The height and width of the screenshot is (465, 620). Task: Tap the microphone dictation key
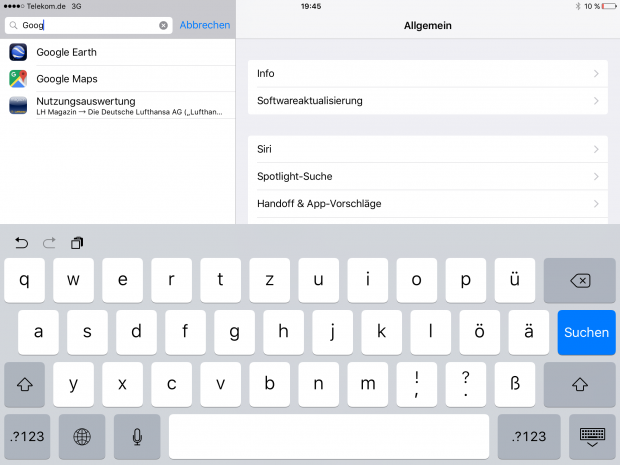(x=137, y=437)
